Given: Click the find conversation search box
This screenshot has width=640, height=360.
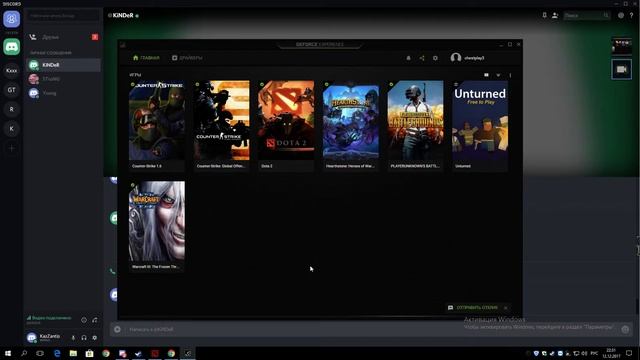Looking at the screenshot, I should [63, 16].
